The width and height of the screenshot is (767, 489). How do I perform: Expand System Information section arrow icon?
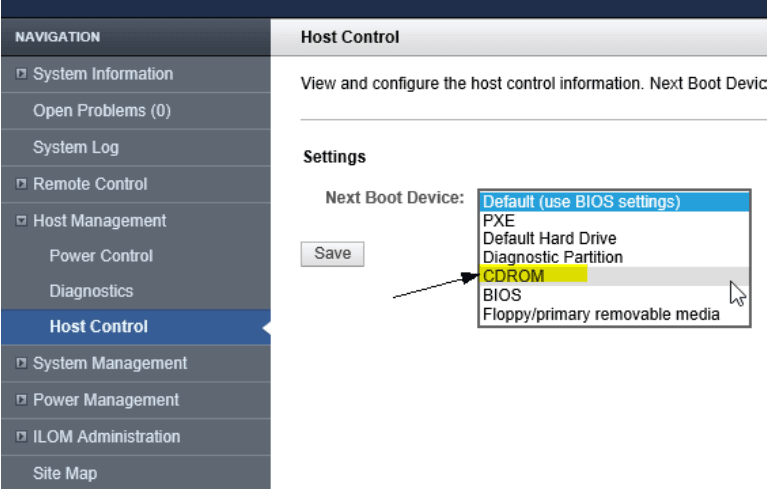coord(22,75)
